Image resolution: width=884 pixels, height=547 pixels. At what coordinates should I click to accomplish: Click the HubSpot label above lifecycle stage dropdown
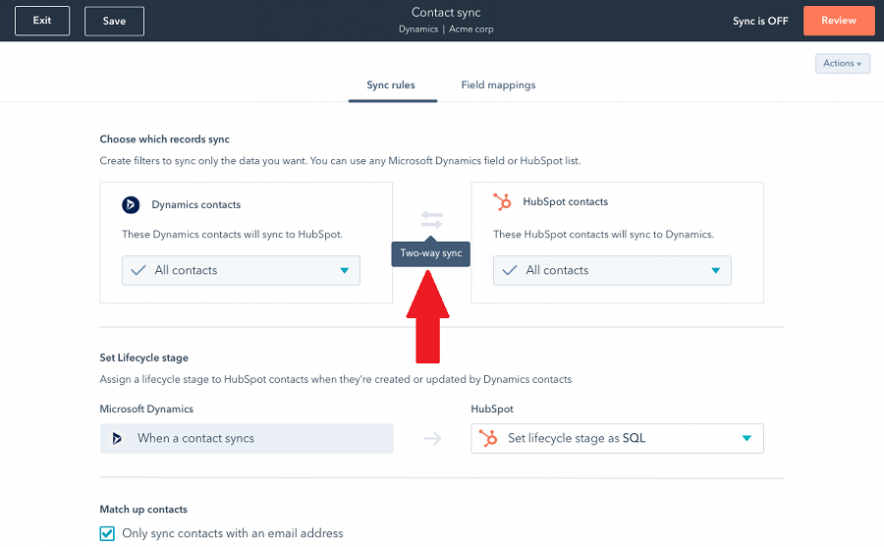(492, 409)
